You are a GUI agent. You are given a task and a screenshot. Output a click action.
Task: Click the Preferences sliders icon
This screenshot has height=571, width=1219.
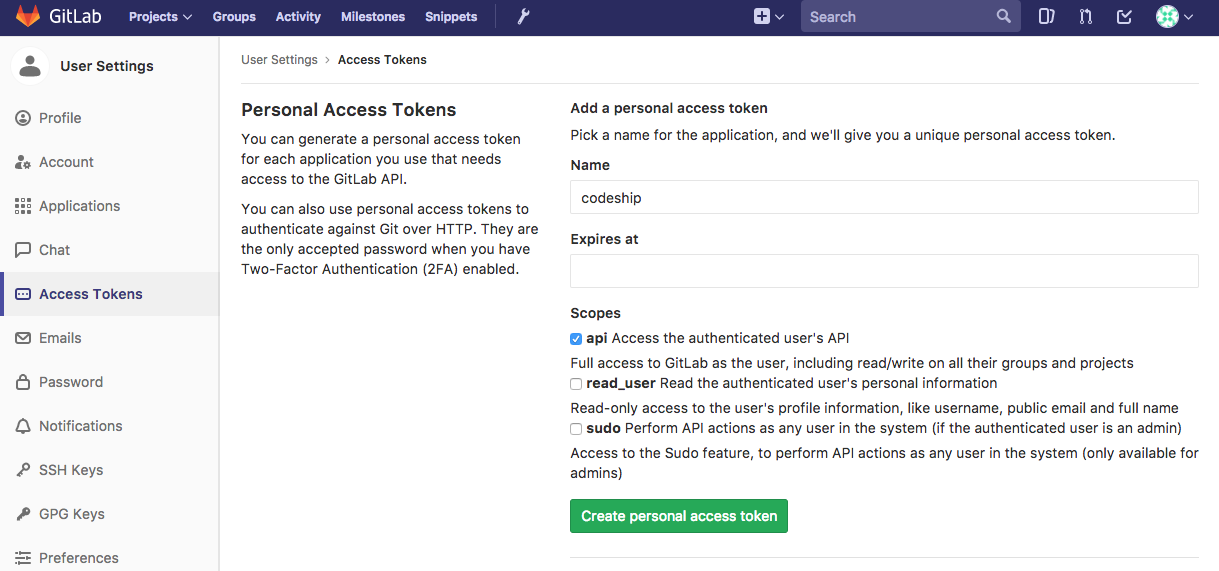click(23, 558)
